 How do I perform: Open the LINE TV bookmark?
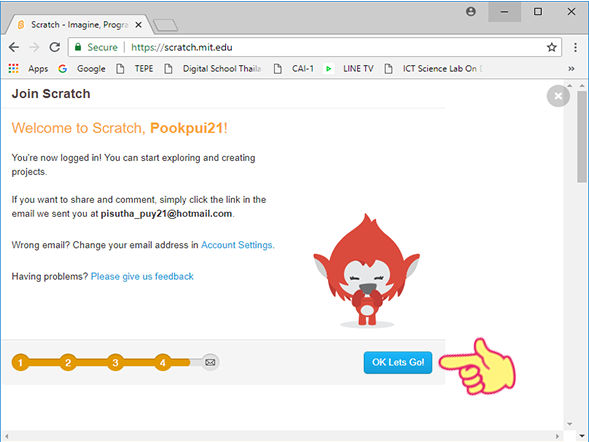click(349, 69)
